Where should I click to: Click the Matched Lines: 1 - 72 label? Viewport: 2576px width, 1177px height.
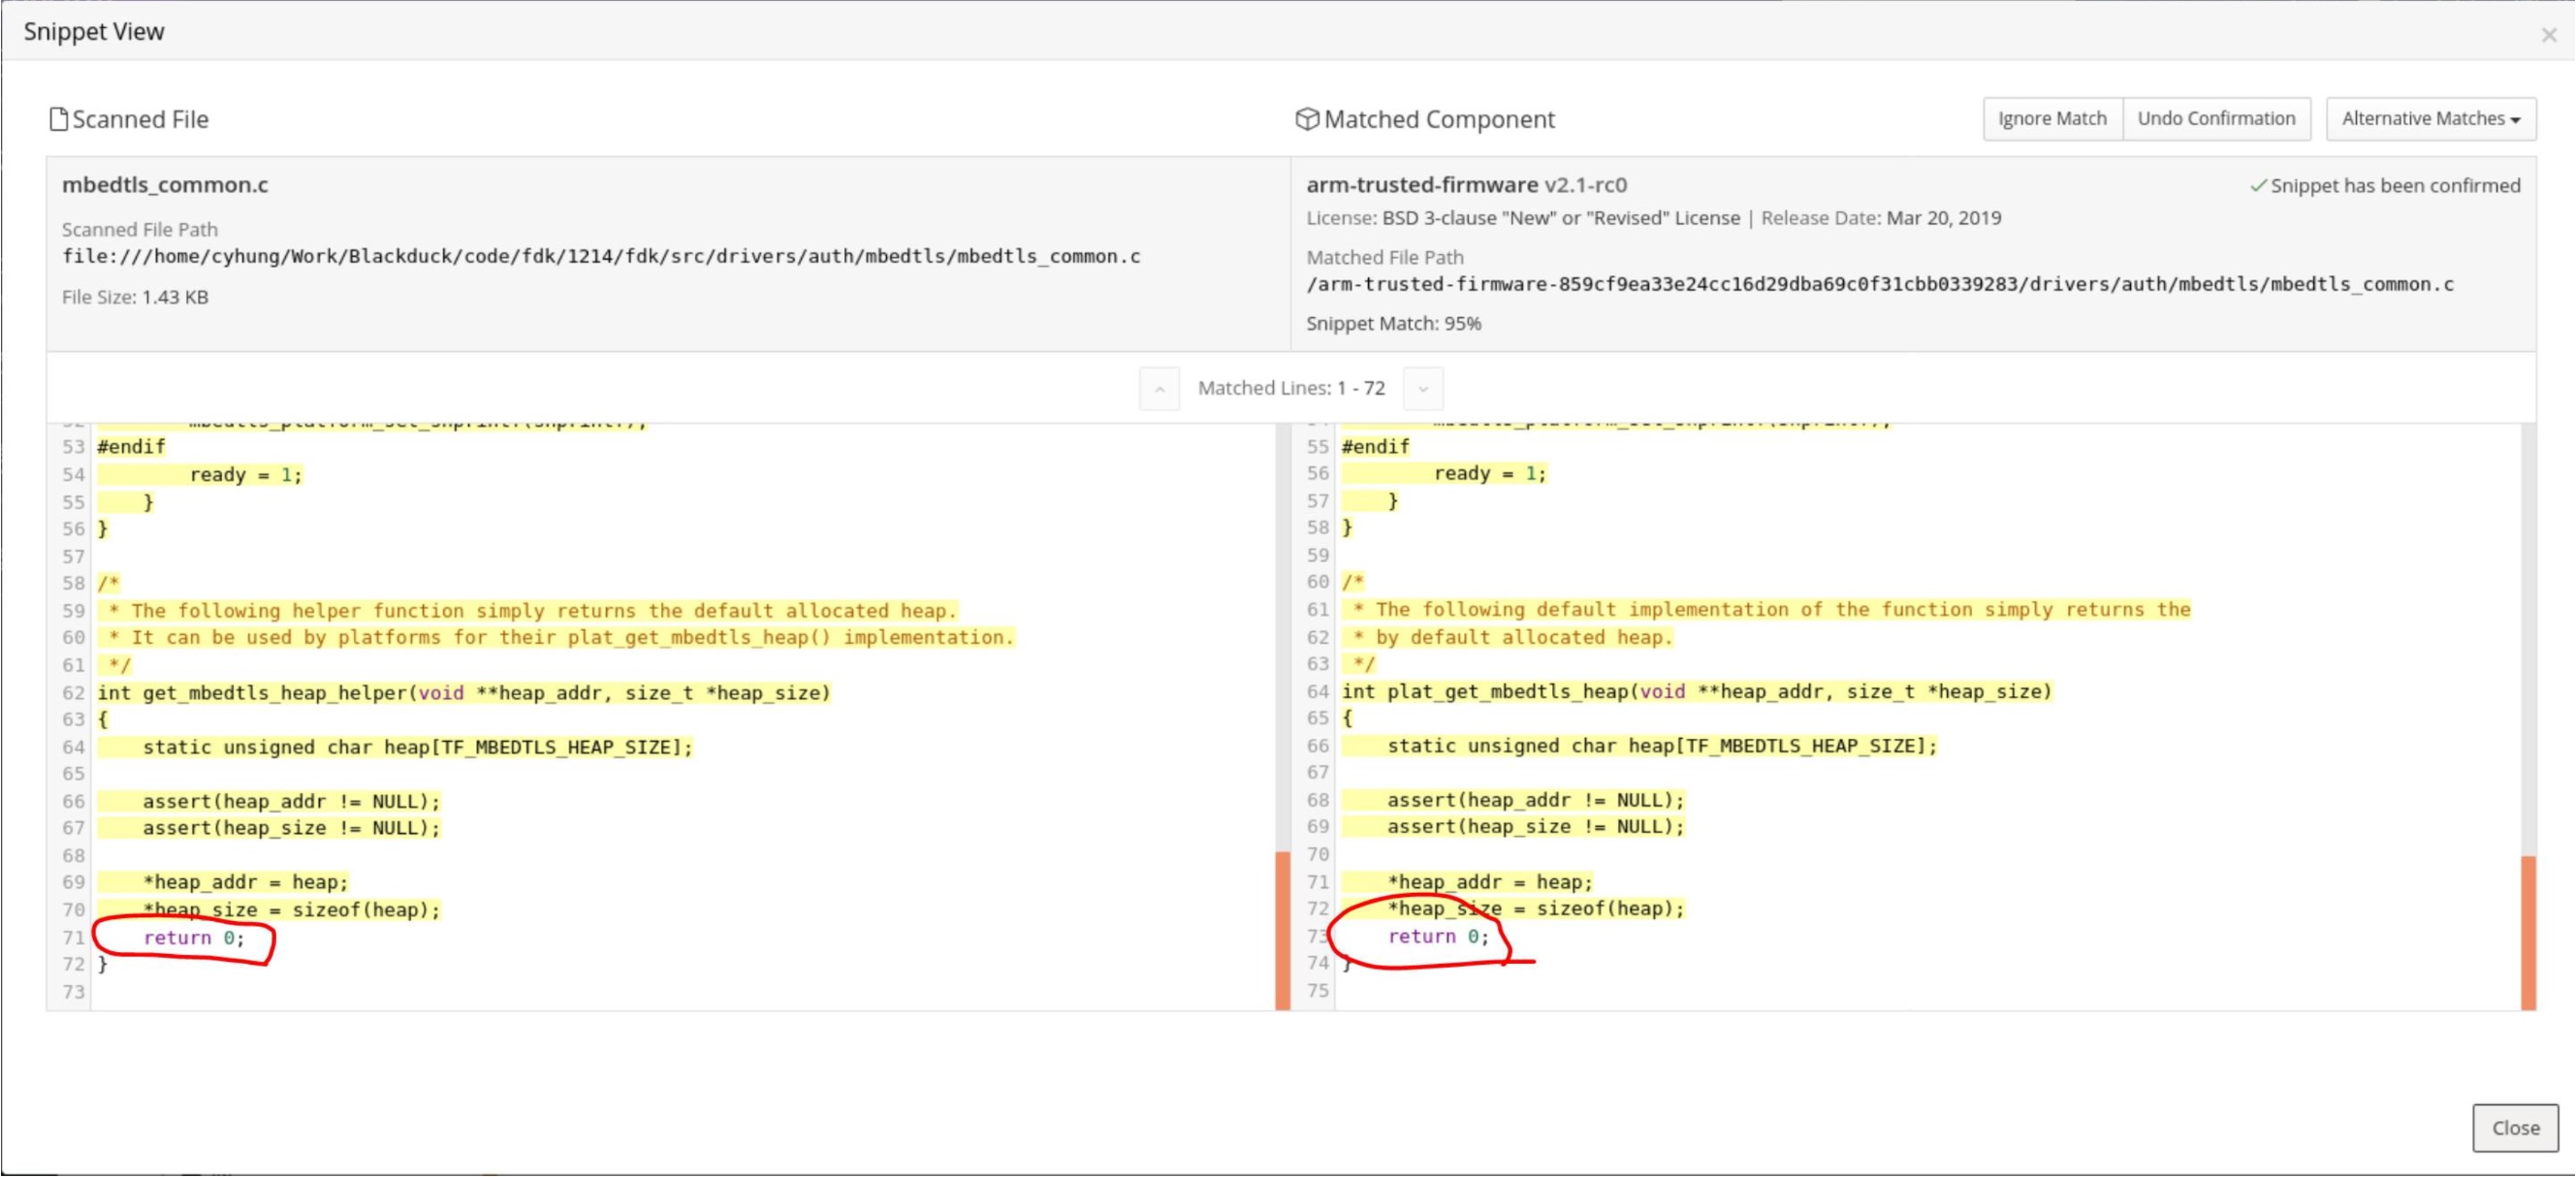click(1291, 388)
